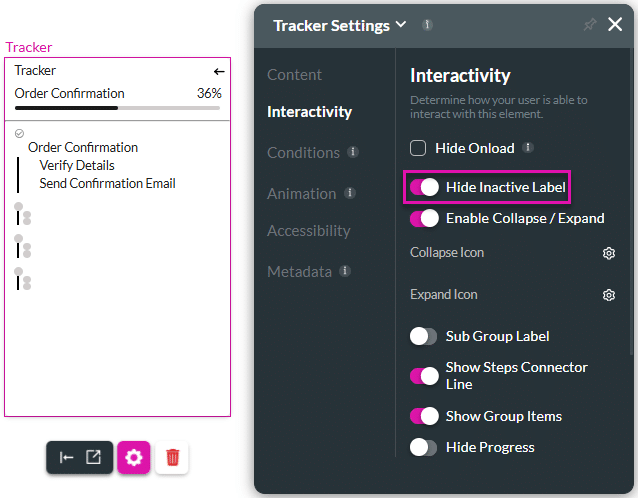The height and width of the screenshot is (498, 638).
Task: Click the Tracker heading inside widget
Action: tap(35, 70)
